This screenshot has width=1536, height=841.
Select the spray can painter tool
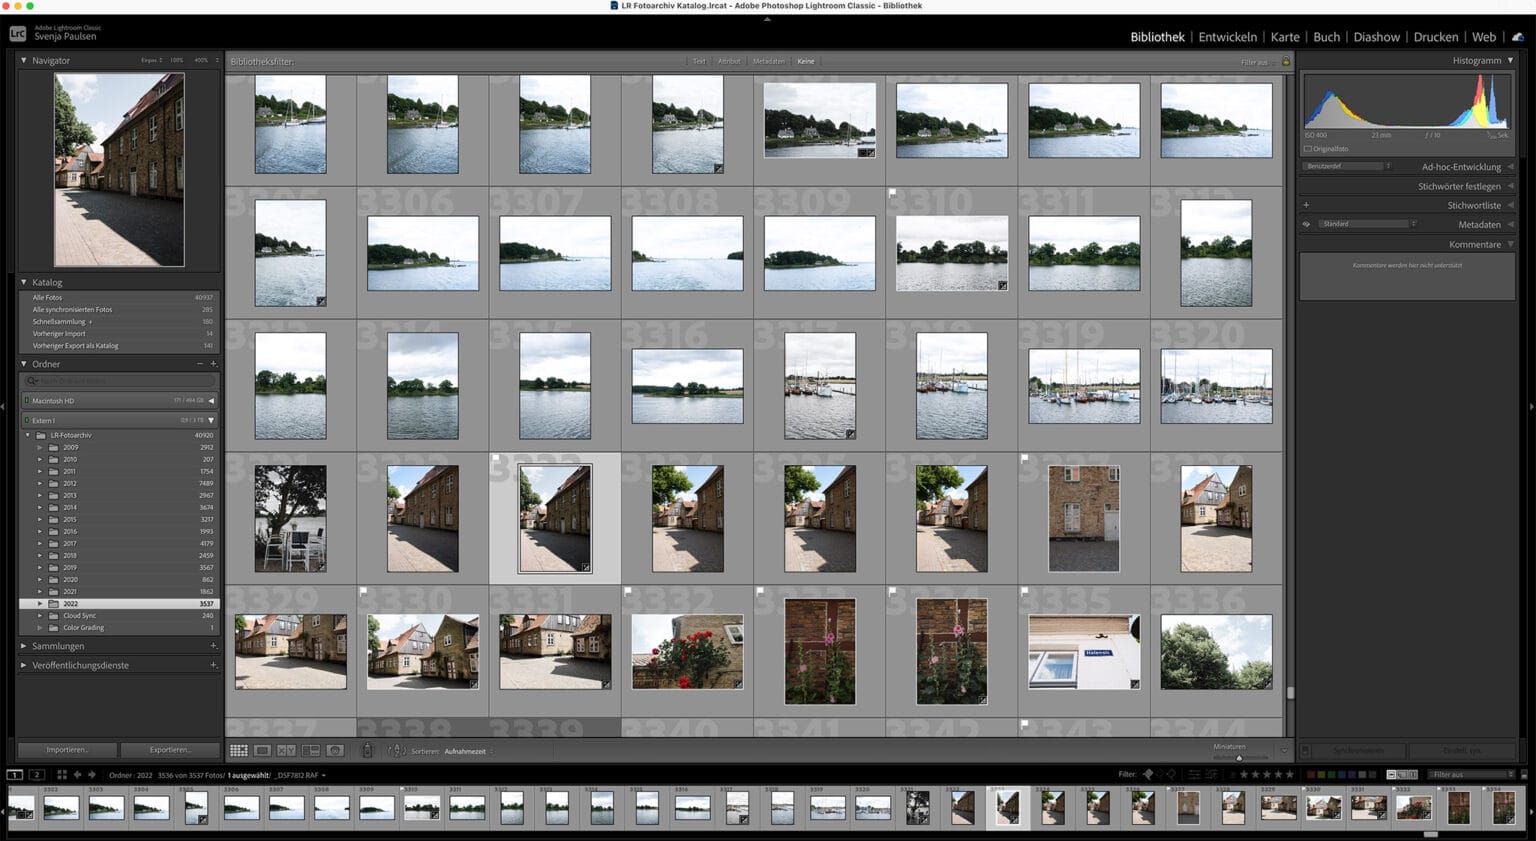click(367, 750)
